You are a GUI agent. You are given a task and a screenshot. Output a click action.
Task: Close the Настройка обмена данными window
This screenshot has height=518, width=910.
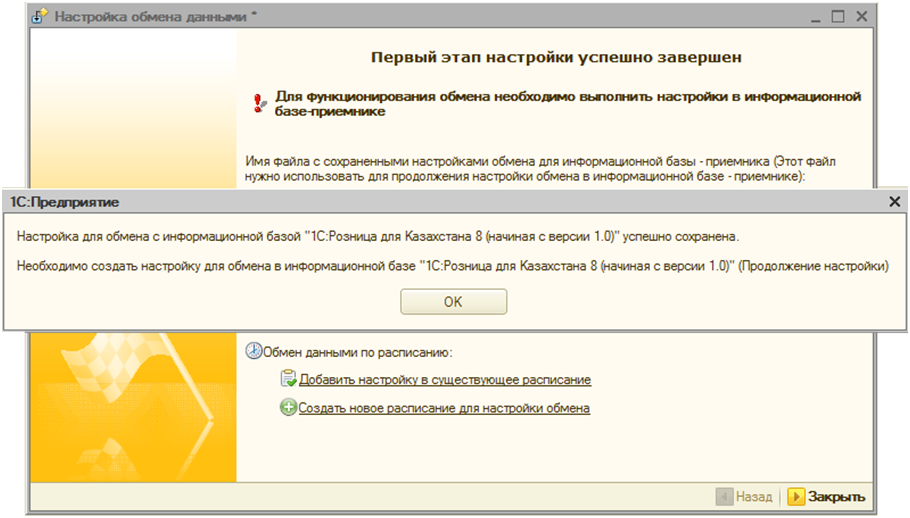(863, 17)
